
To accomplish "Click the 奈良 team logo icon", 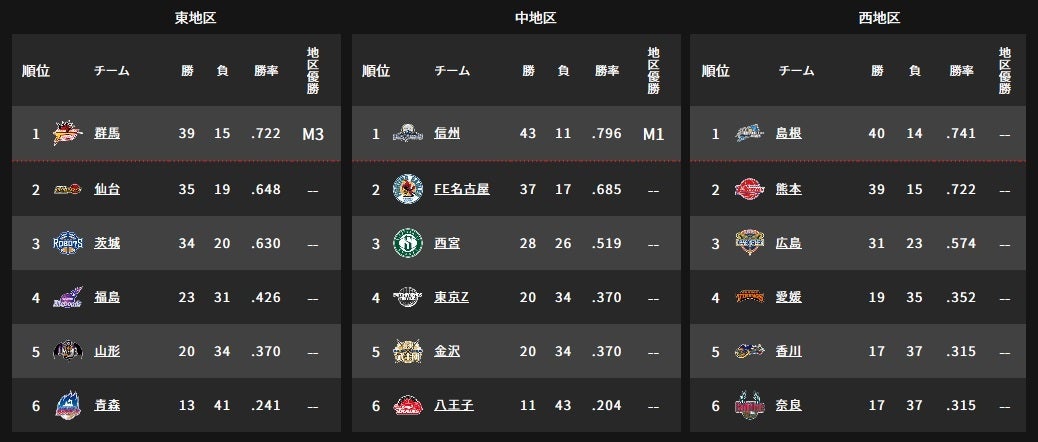I will click(749, 405).
